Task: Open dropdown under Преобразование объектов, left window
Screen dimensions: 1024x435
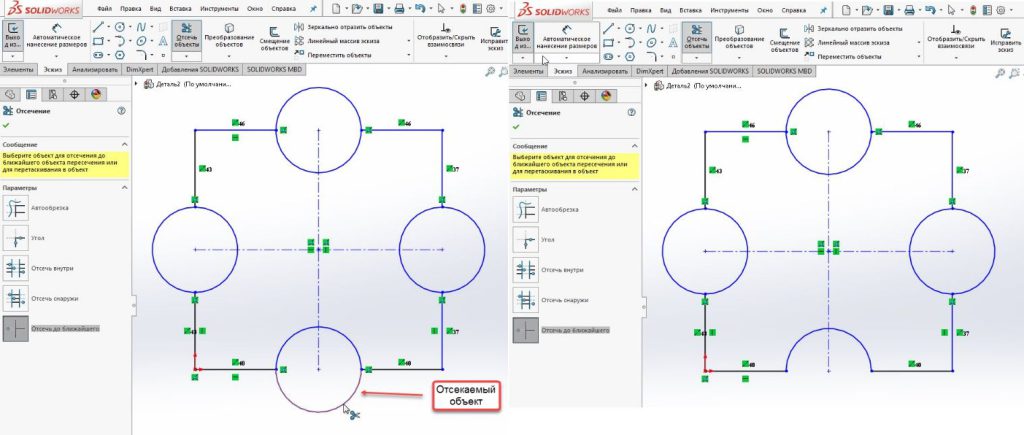Action: [x=229, y=57]
